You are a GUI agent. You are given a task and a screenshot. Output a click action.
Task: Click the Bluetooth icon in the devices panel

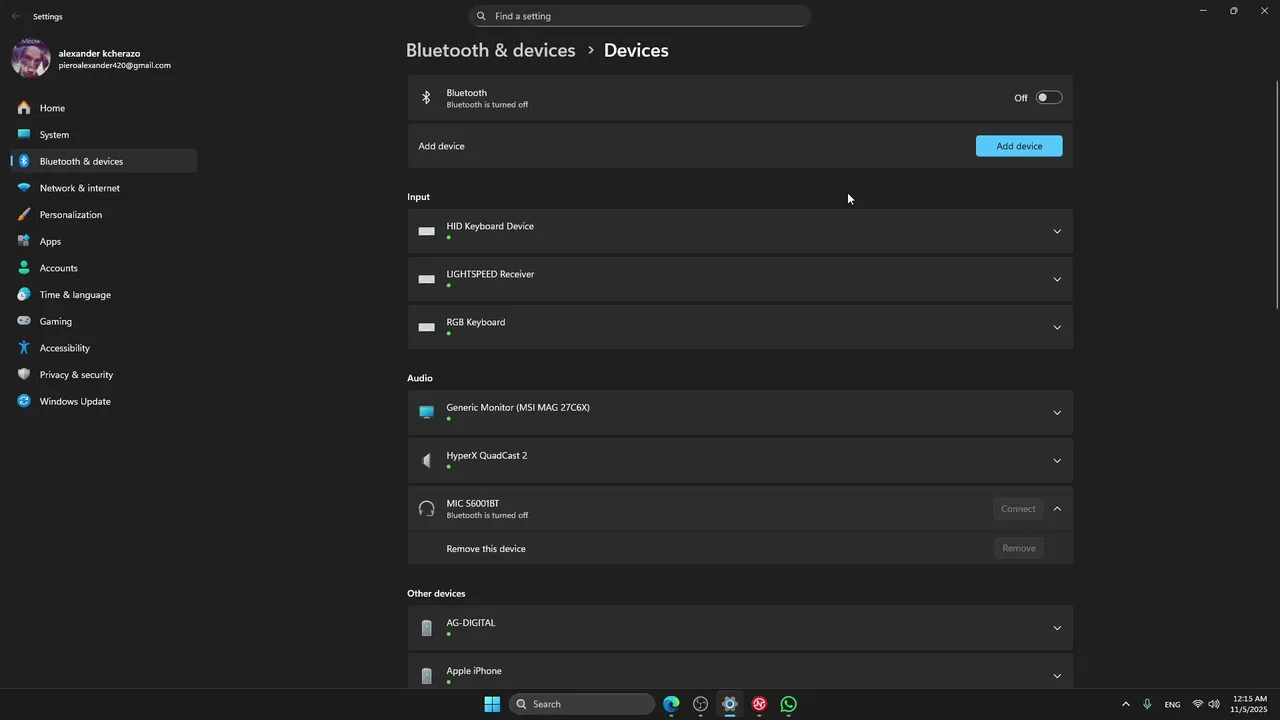tap(426, 98)
